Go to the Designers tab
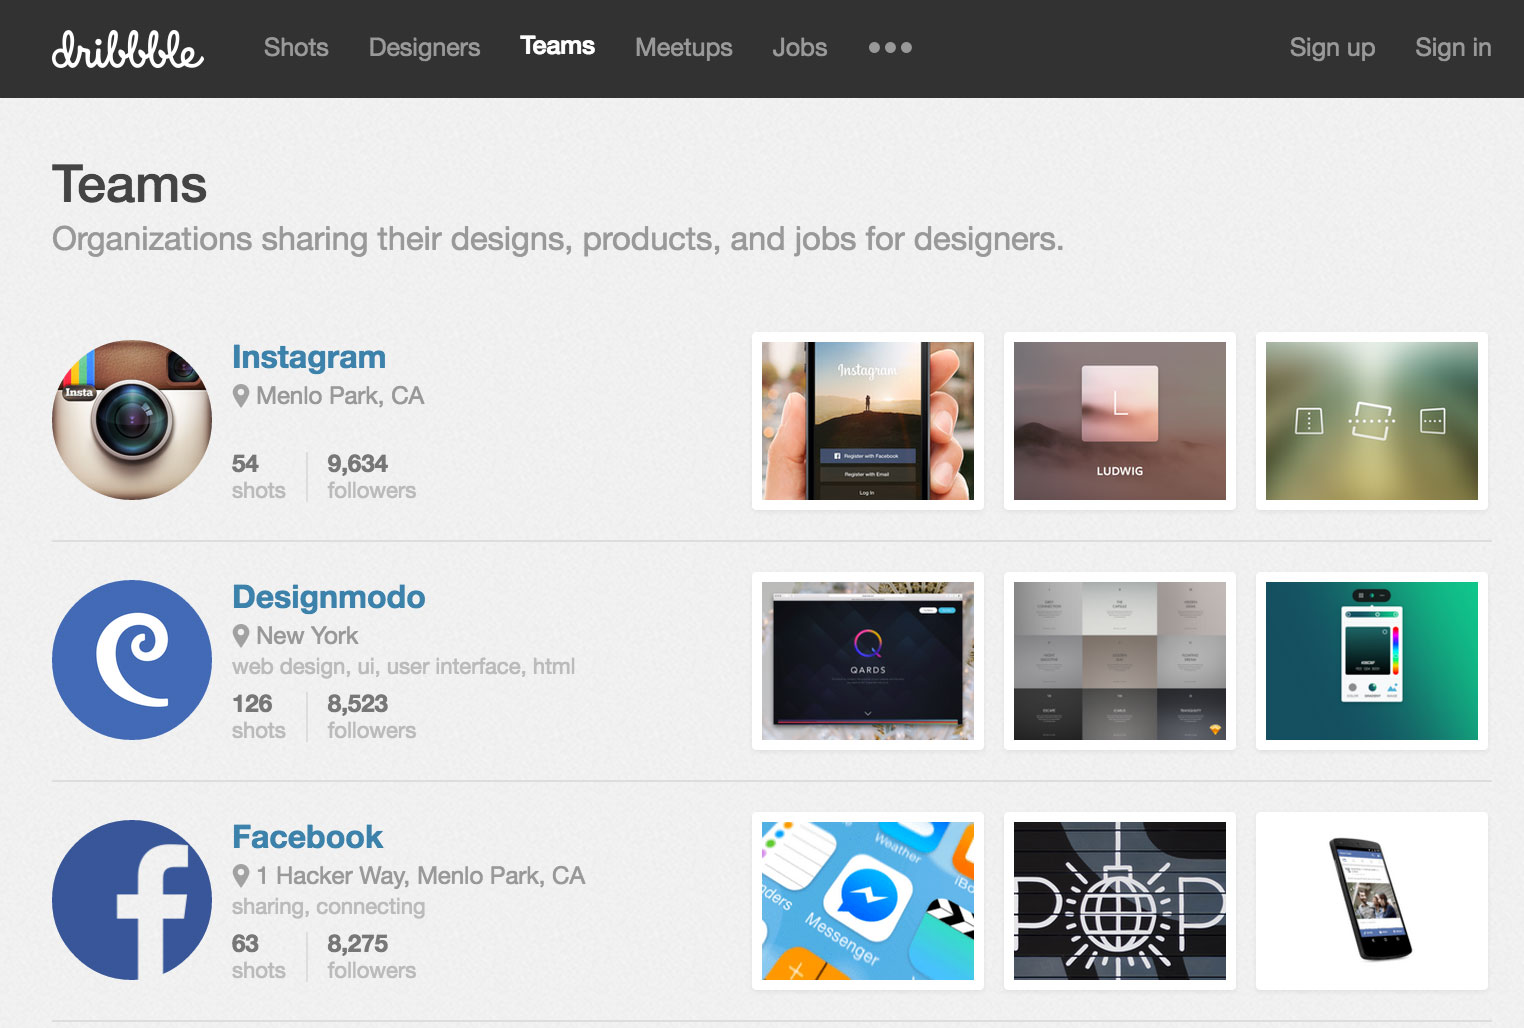The height and width of the screenshot is (1028, 1524). point(424,47)
